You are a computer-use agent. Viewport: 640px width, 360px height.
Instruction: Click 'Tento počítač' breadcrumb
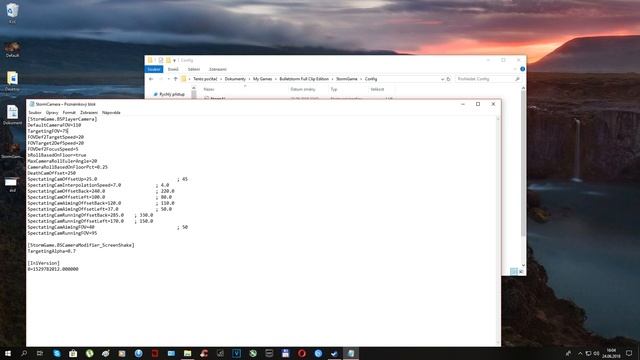coord(205,79)
